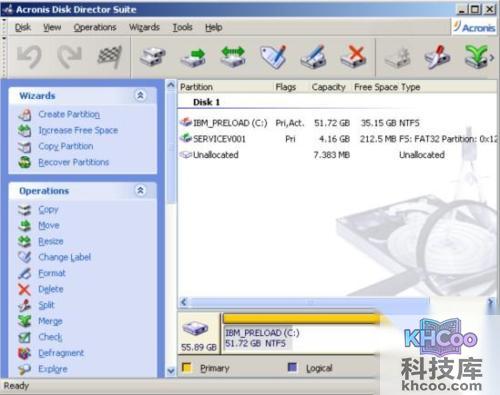Select the IBM_PRELOAD (C:) partition row
500x395 pixels.
point(337,123)
